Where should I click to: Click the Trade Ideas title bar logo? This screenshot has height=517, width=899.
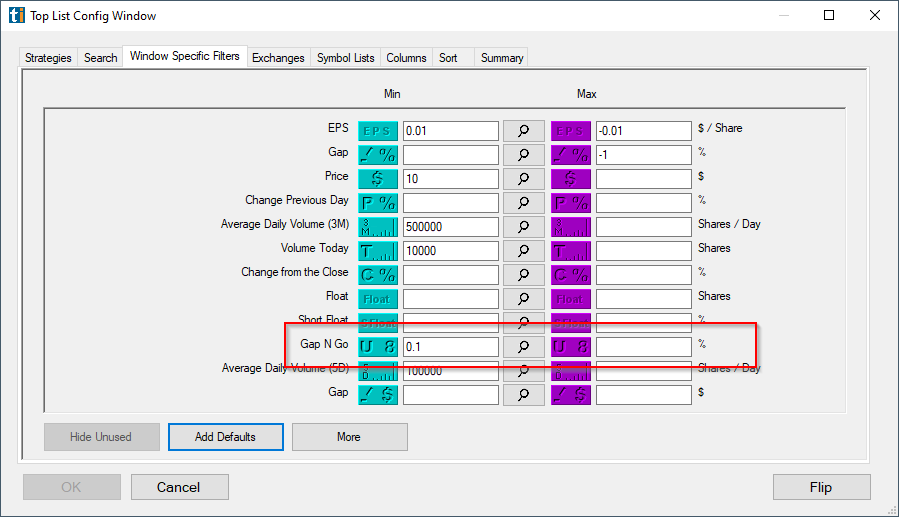pyautogui.click(x=17, y=15)
